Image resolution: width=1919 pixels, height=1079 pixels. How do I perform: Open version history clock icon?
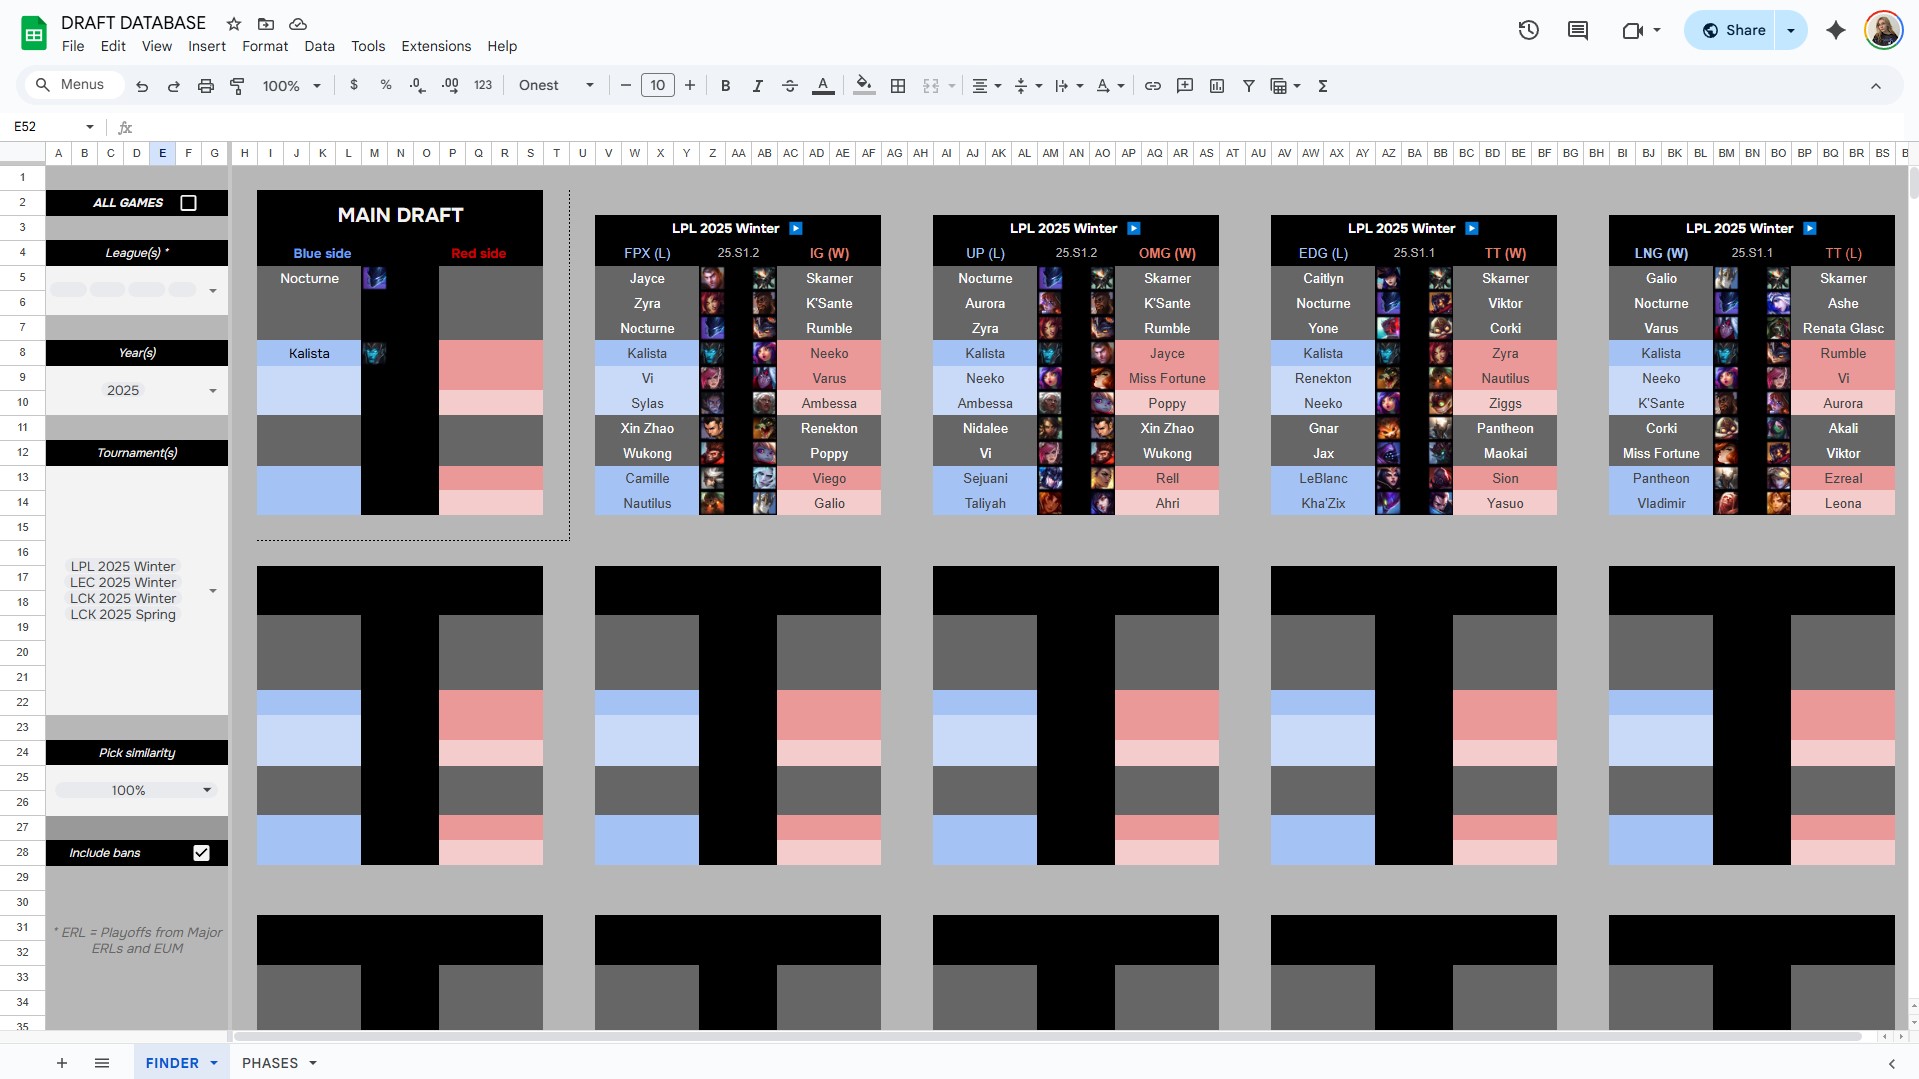[1528, 30]
